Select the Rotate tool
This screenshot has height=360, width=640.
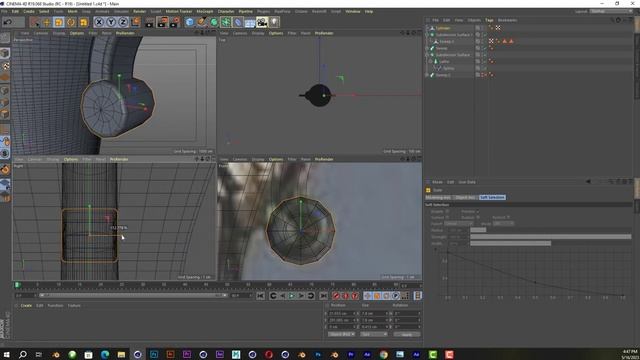coord(71,22)
